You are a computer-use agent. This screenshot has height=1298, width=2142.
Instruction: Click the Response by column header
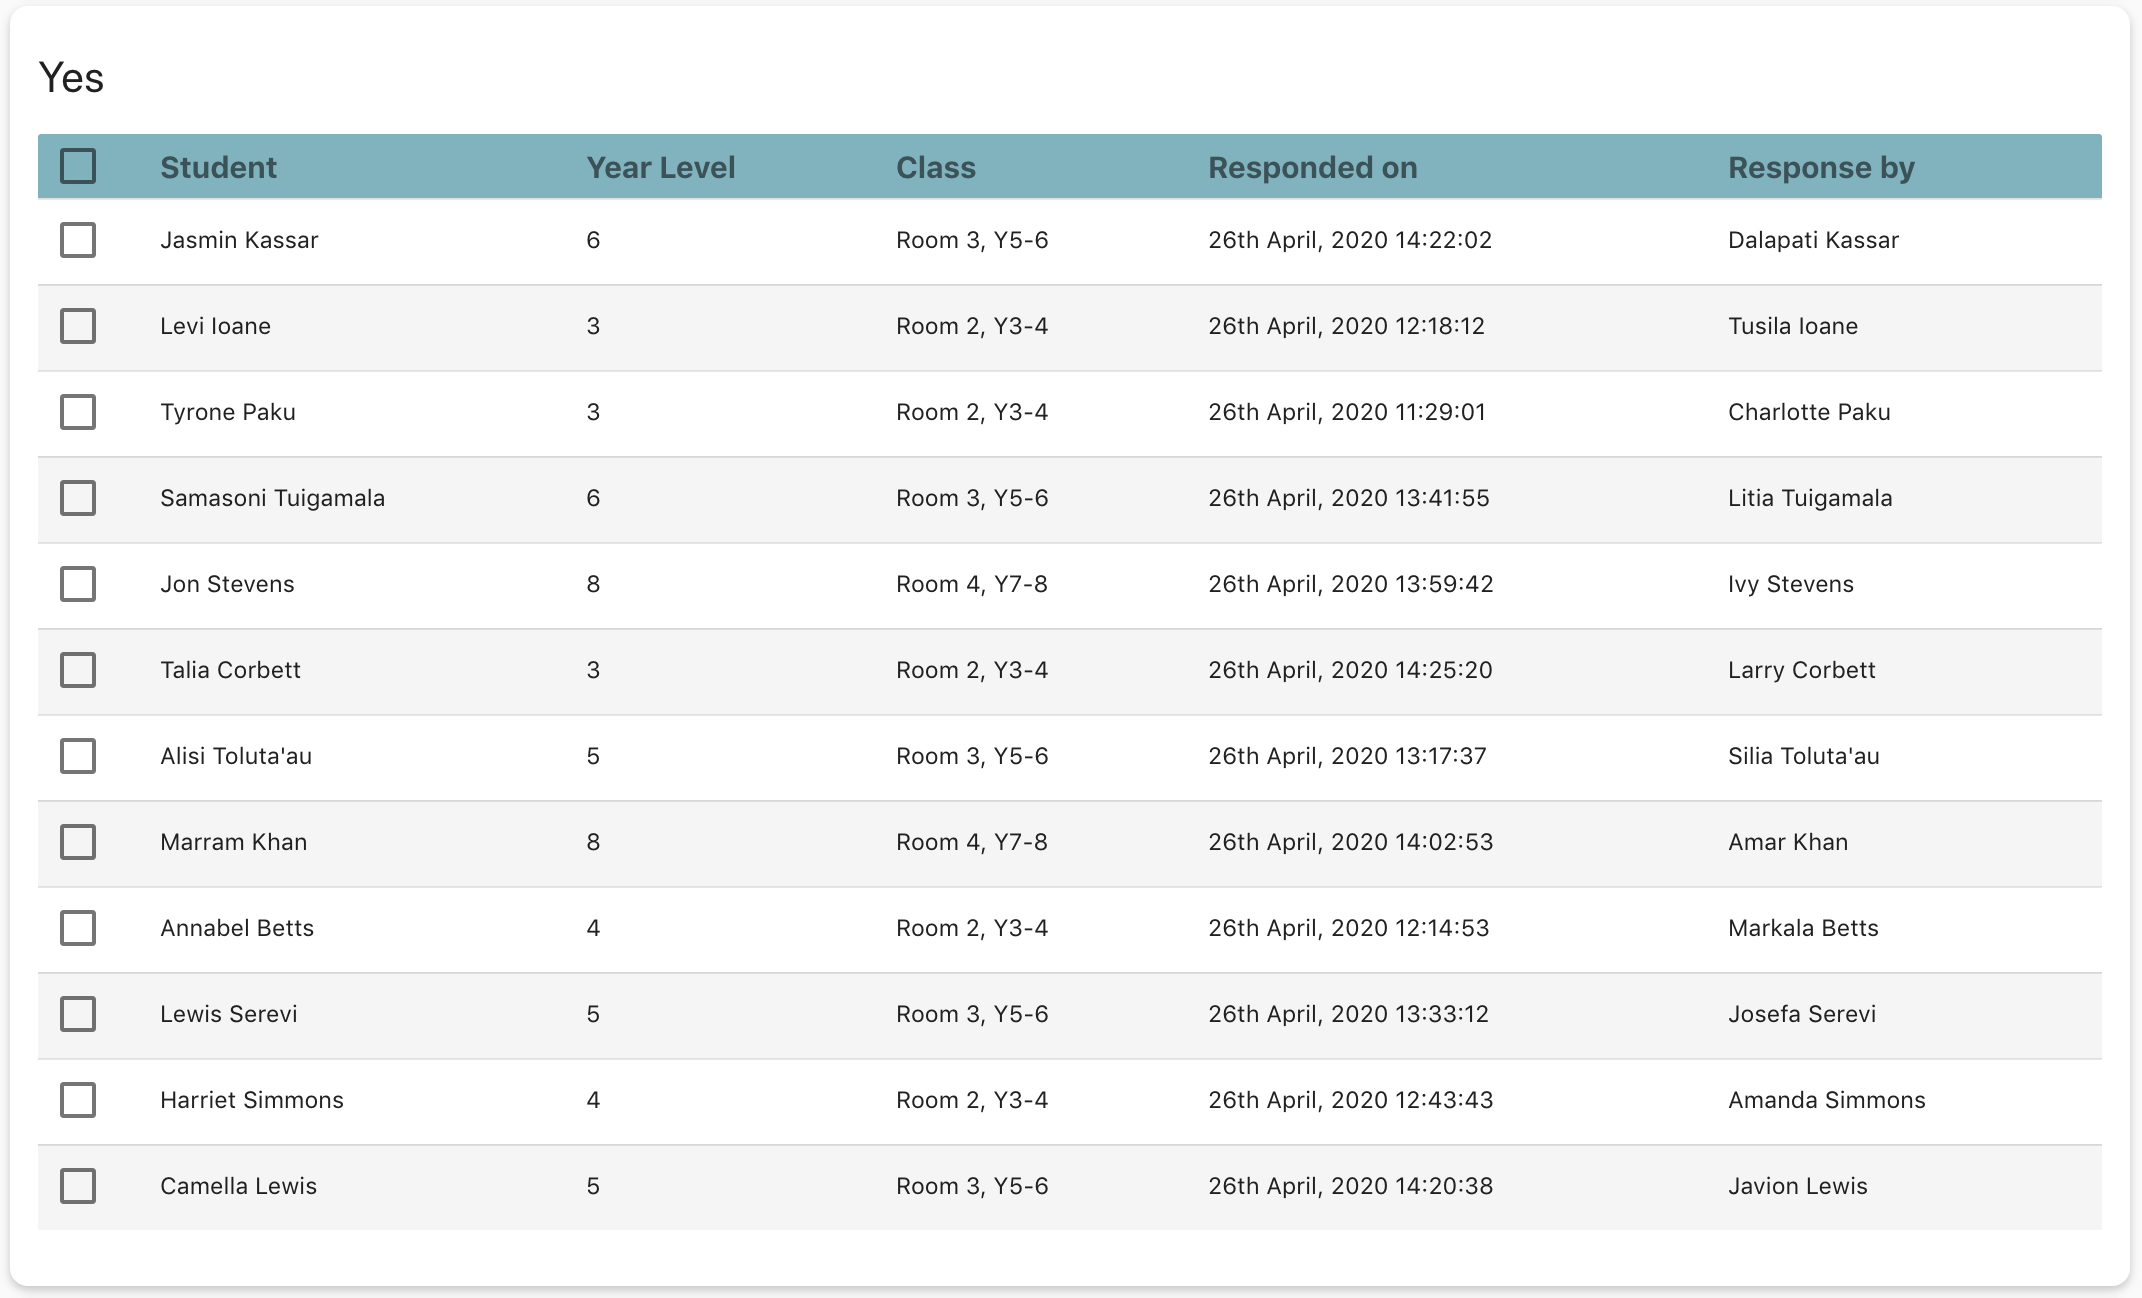[1821, 168]
